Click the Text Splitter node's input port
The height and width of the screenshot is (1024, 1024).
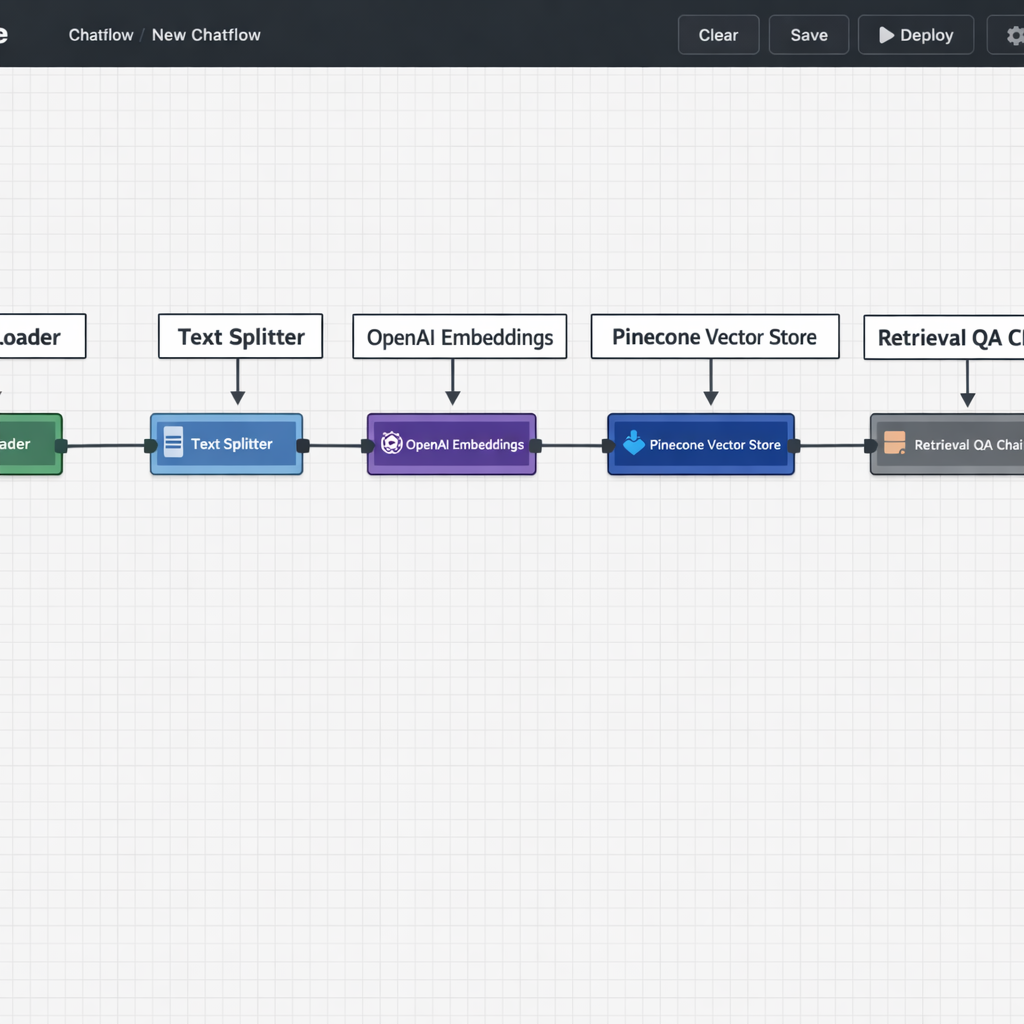(151, 446)
